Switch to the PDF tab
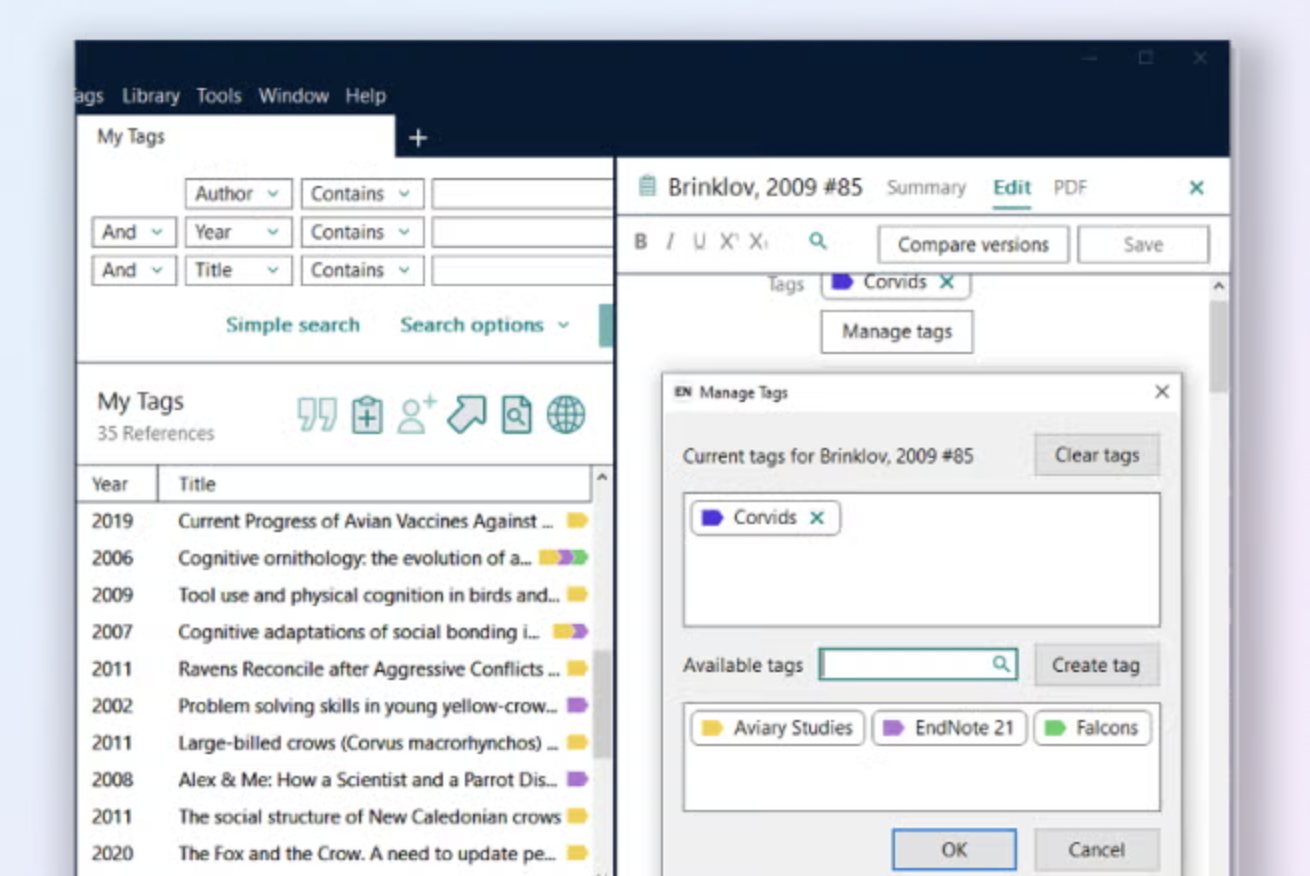Viewport: 1310px width, 876px height. (1069, 187)
